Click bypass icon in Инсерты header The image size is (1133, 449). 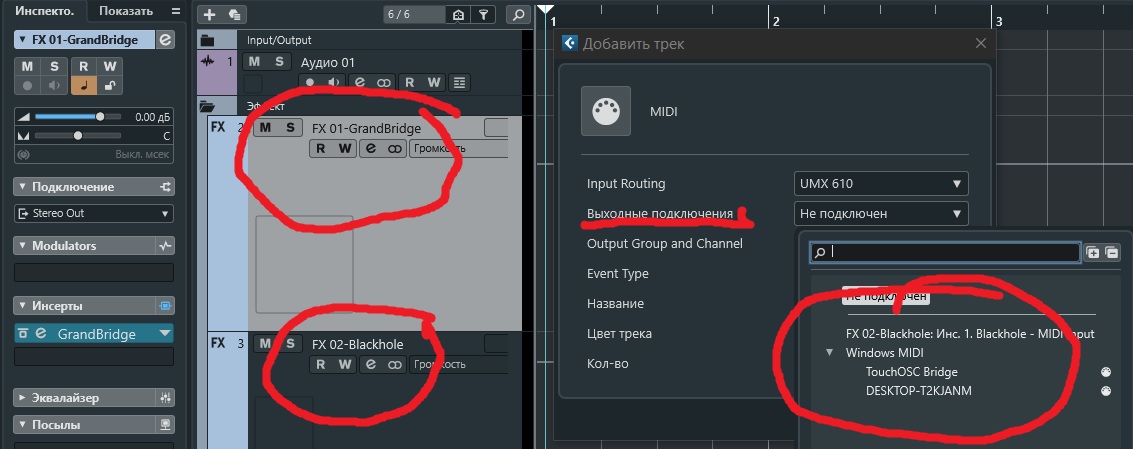coord(166,306)
